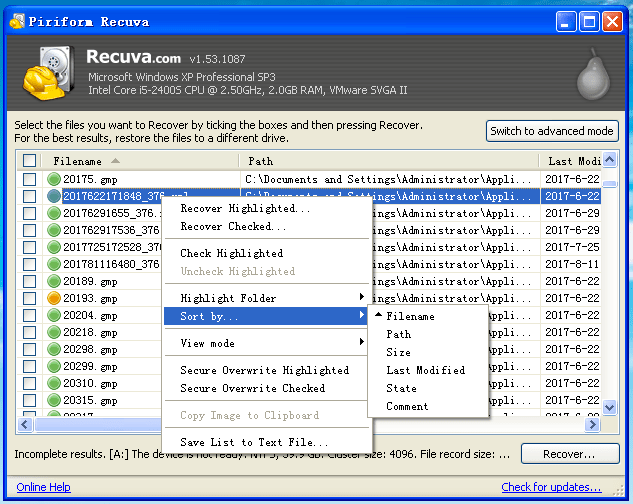
Task: Click the green state dot for 201762917536_376
Action: (54, 230)
